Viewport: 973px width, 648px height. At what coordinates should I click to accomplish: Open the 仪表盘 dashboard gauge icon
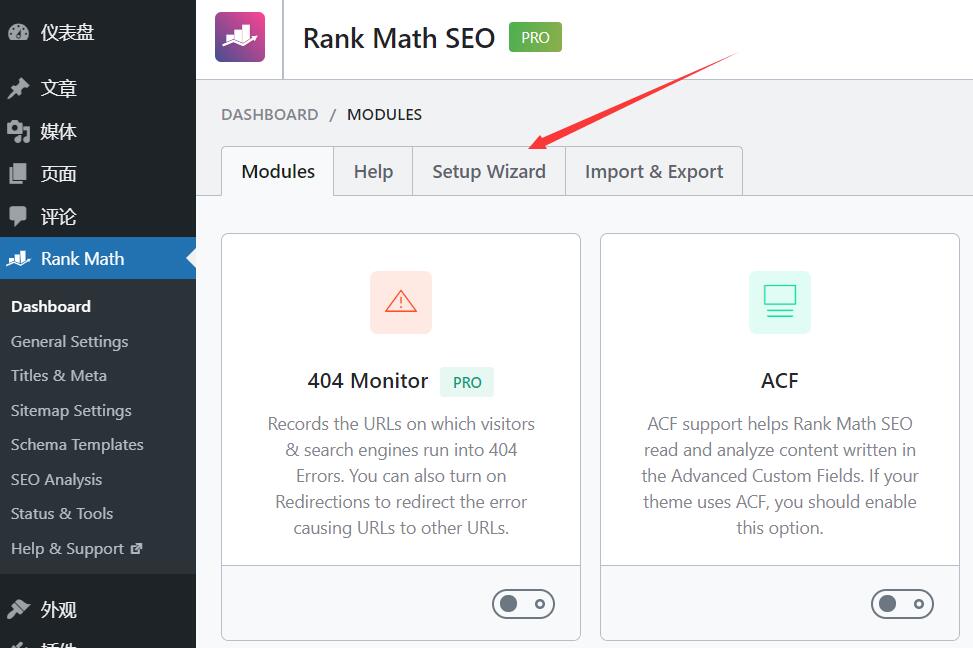coord(19,32)
